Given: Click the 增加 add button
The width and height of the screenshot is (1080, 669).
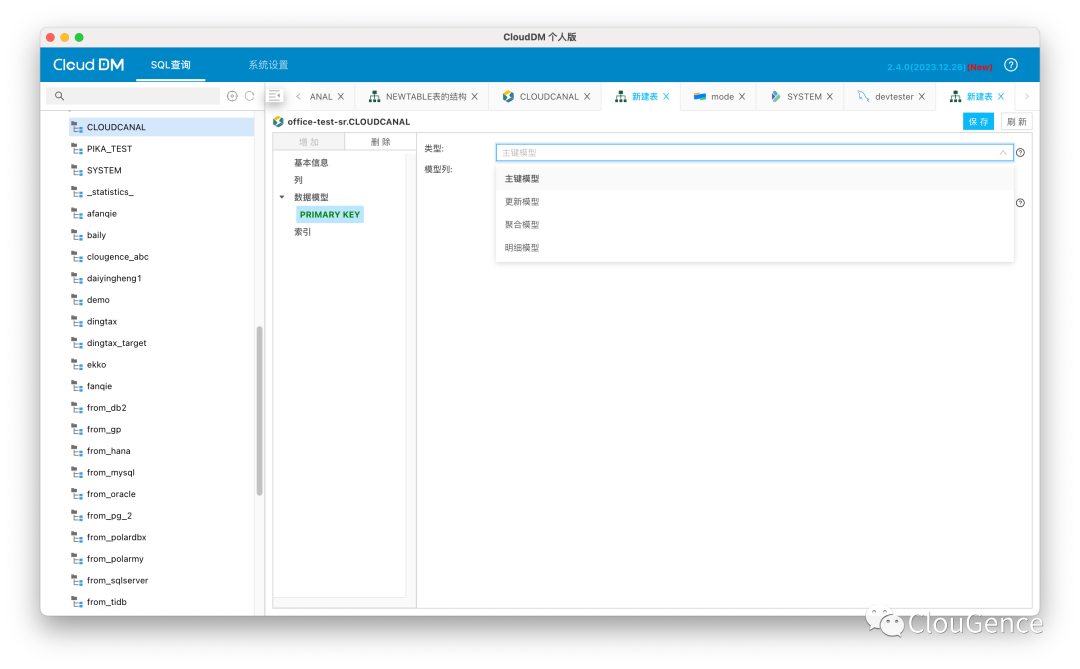Looking at the screenshot, I should coord(309,142).
